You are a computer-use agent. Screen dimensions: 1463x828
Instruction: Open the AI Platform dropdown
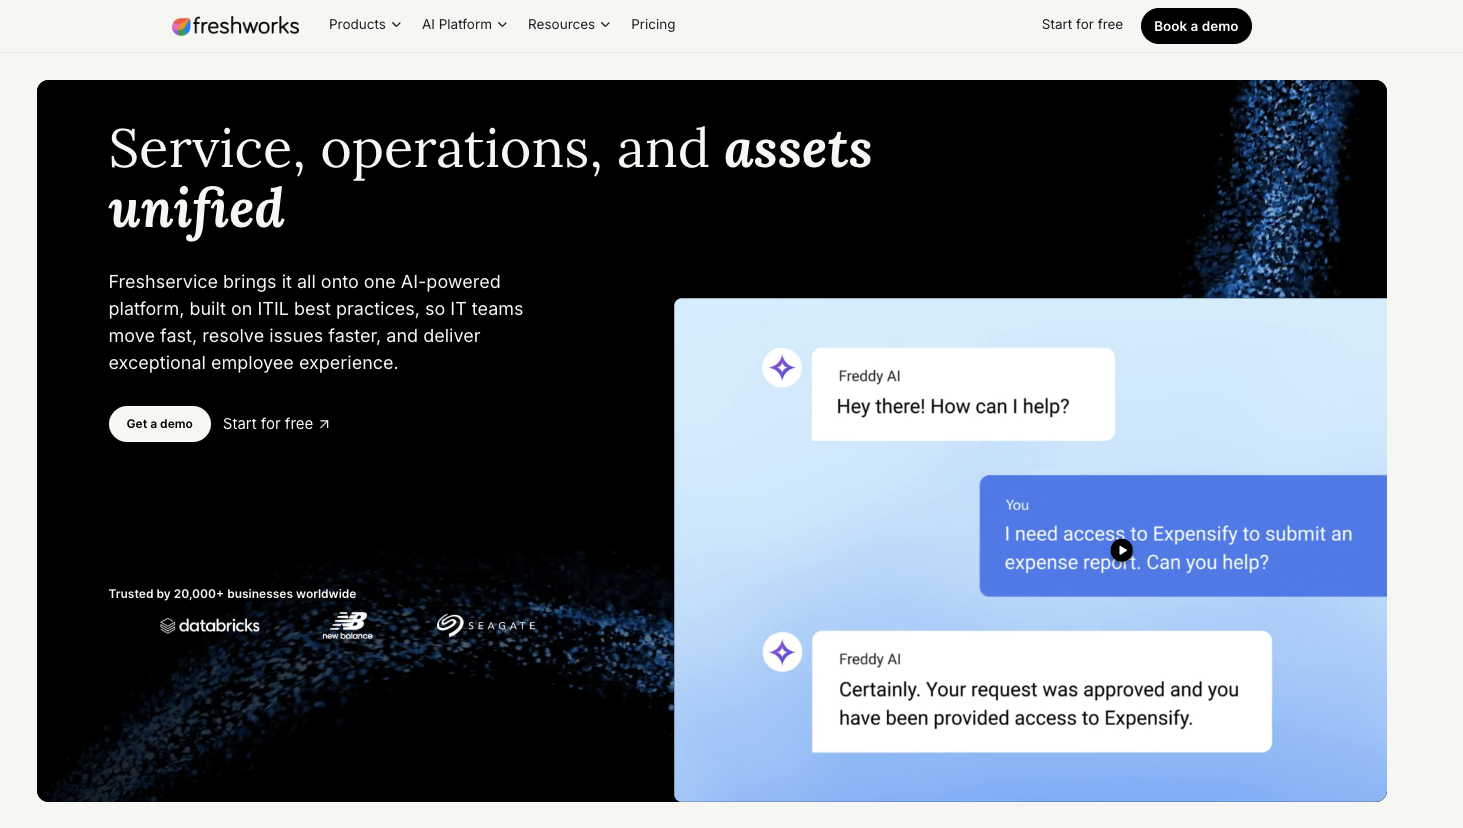[x=464, y=24]
